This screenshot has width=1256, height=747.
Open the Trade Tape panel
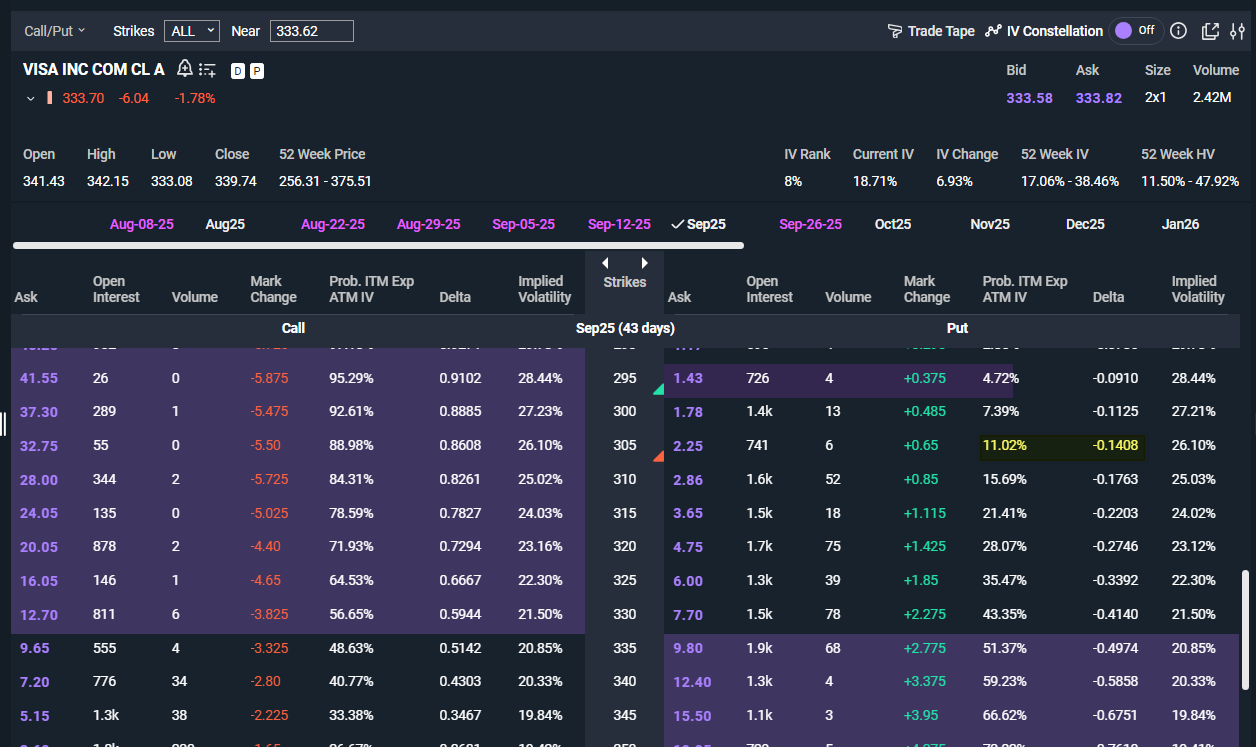pyautogui.click(x=931, y=31)
